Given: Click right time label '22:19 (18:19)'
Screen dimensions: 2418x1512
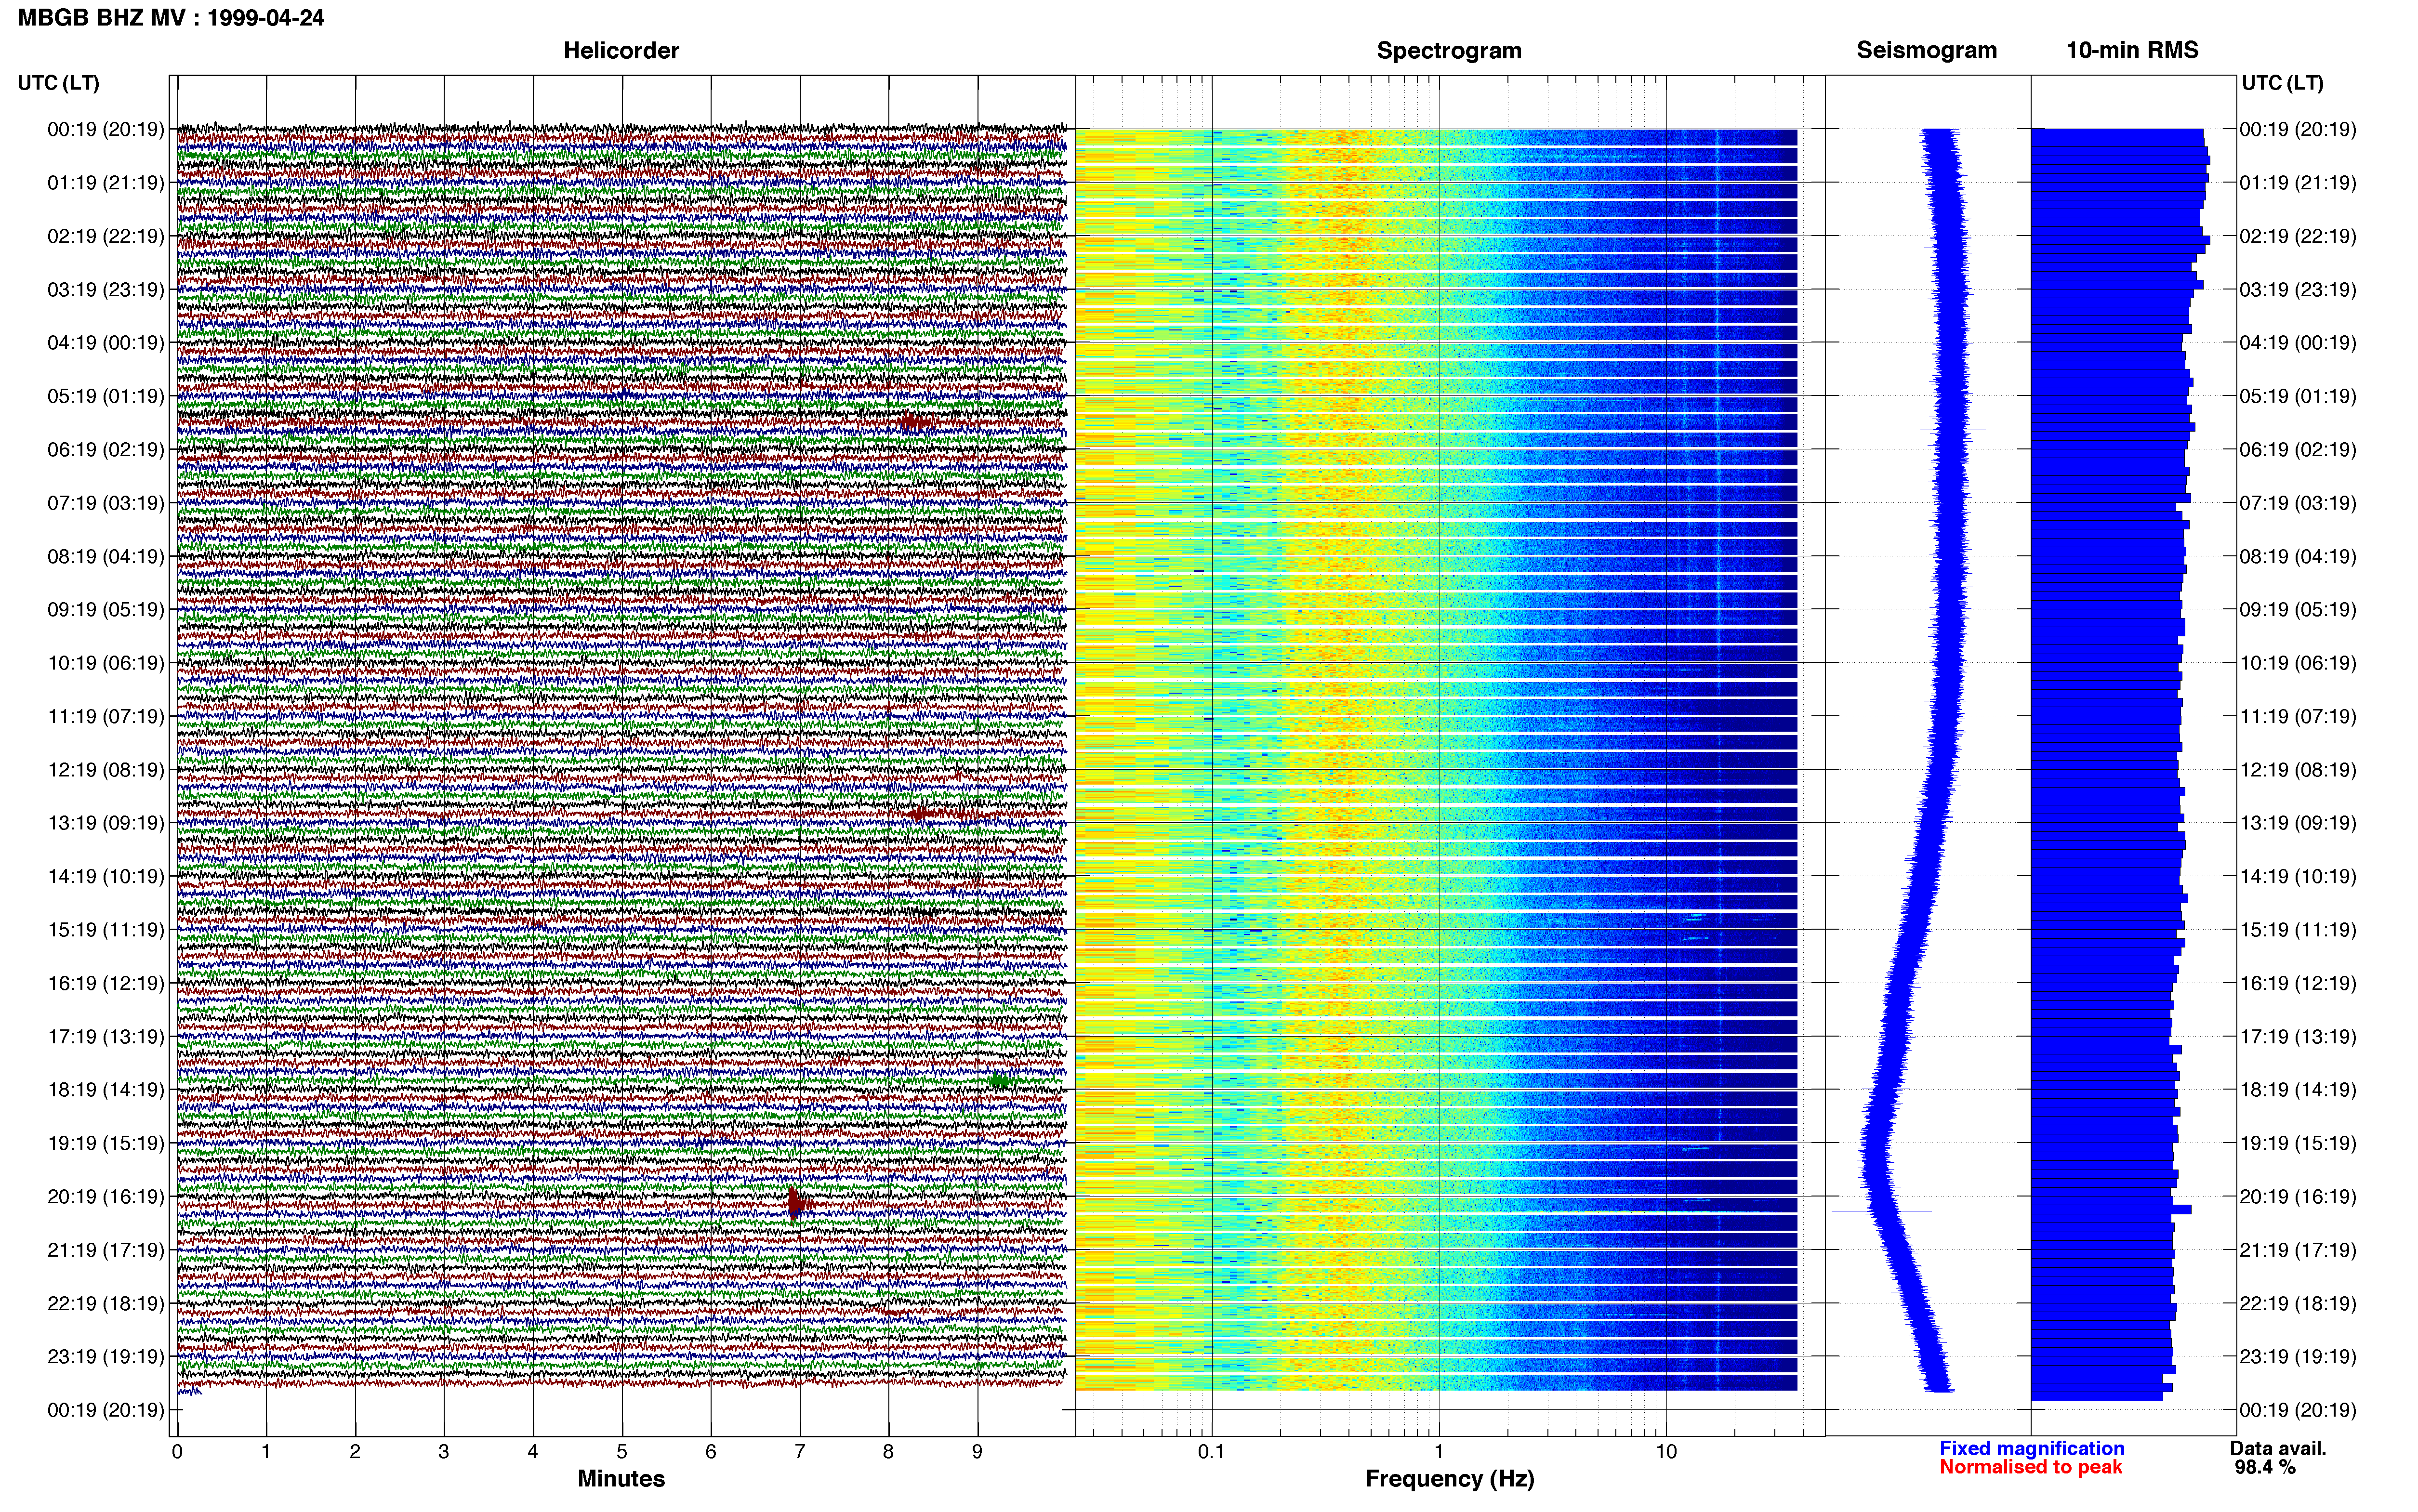Looking at the screenshot, I should [x=2298, y=1304].
